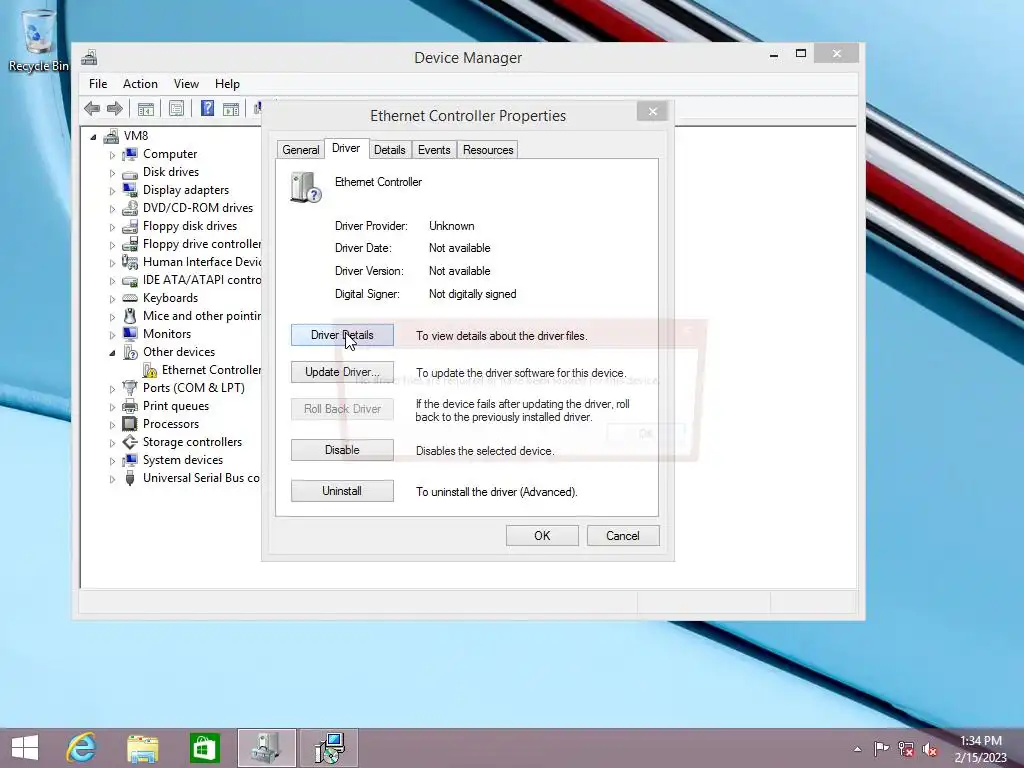The image size is (1024, 768).
Task: Switch to the General tab
Action: pos(300,150)
